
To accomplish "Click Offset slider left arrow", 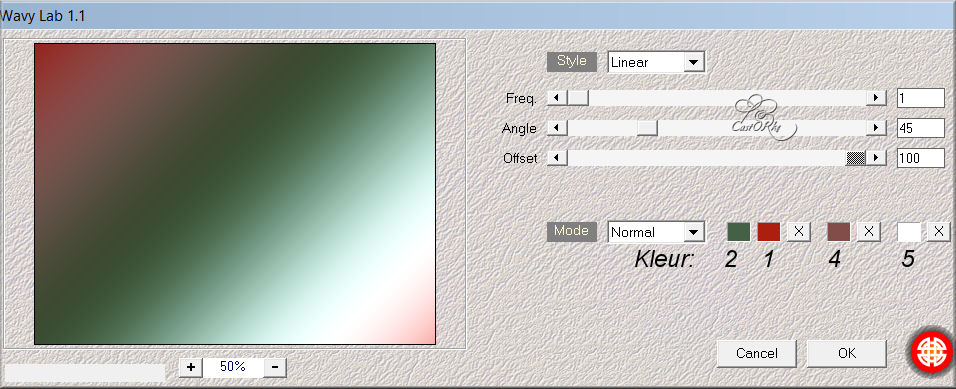I will click(x=557, y=158).
